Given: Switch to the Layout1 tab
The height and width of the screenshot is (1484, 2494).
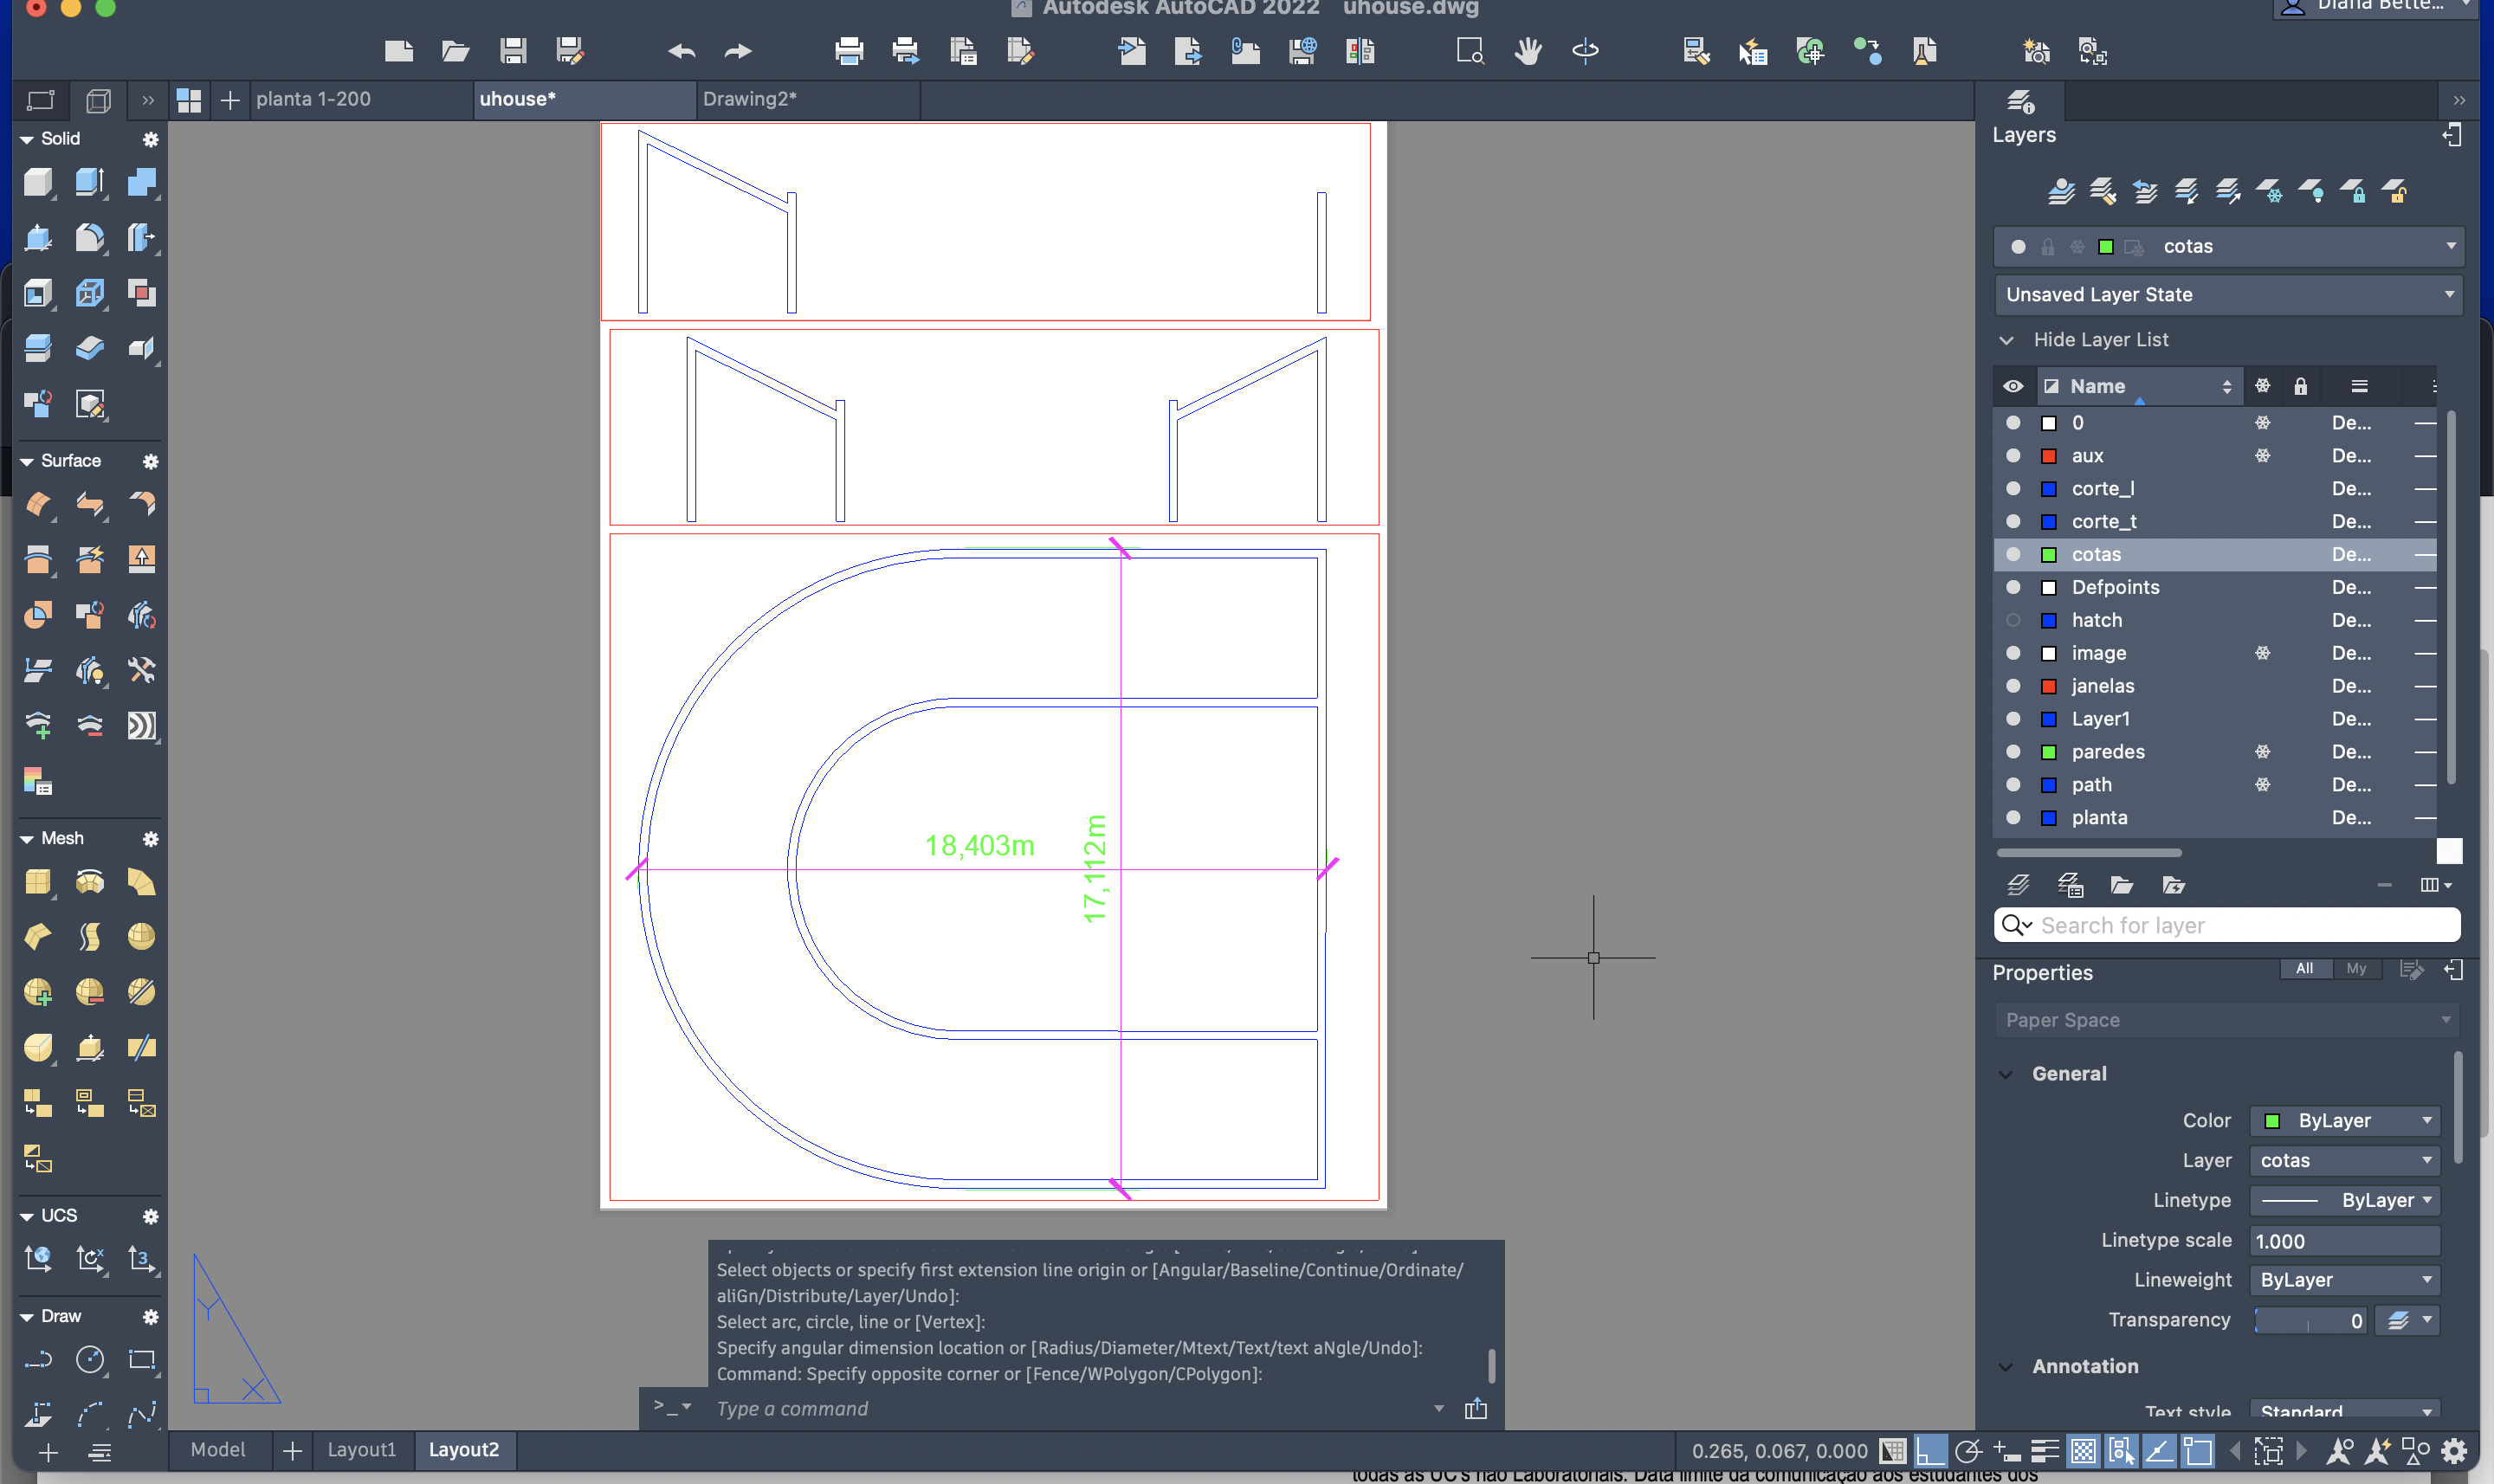Looking at the screenshot, I should (361, 1449).
